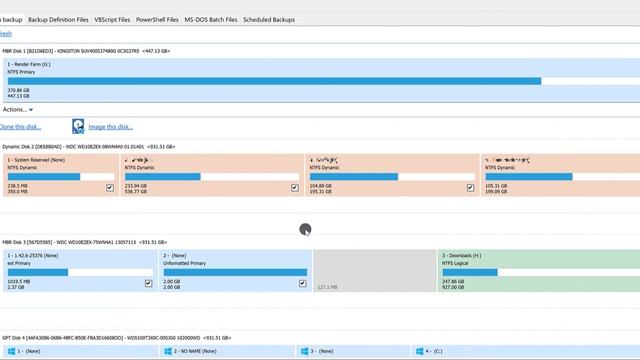
Task: Open the MS-DOS Batch Files tab
Action: point(211,20)
